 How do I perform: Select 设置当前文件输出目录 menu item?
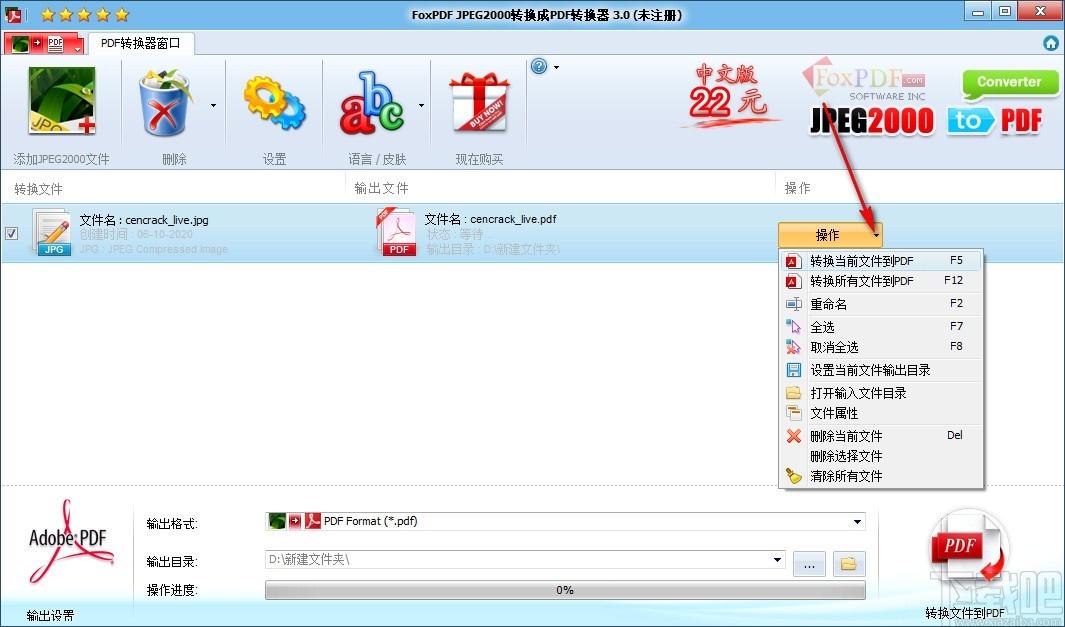coord(880,370)
